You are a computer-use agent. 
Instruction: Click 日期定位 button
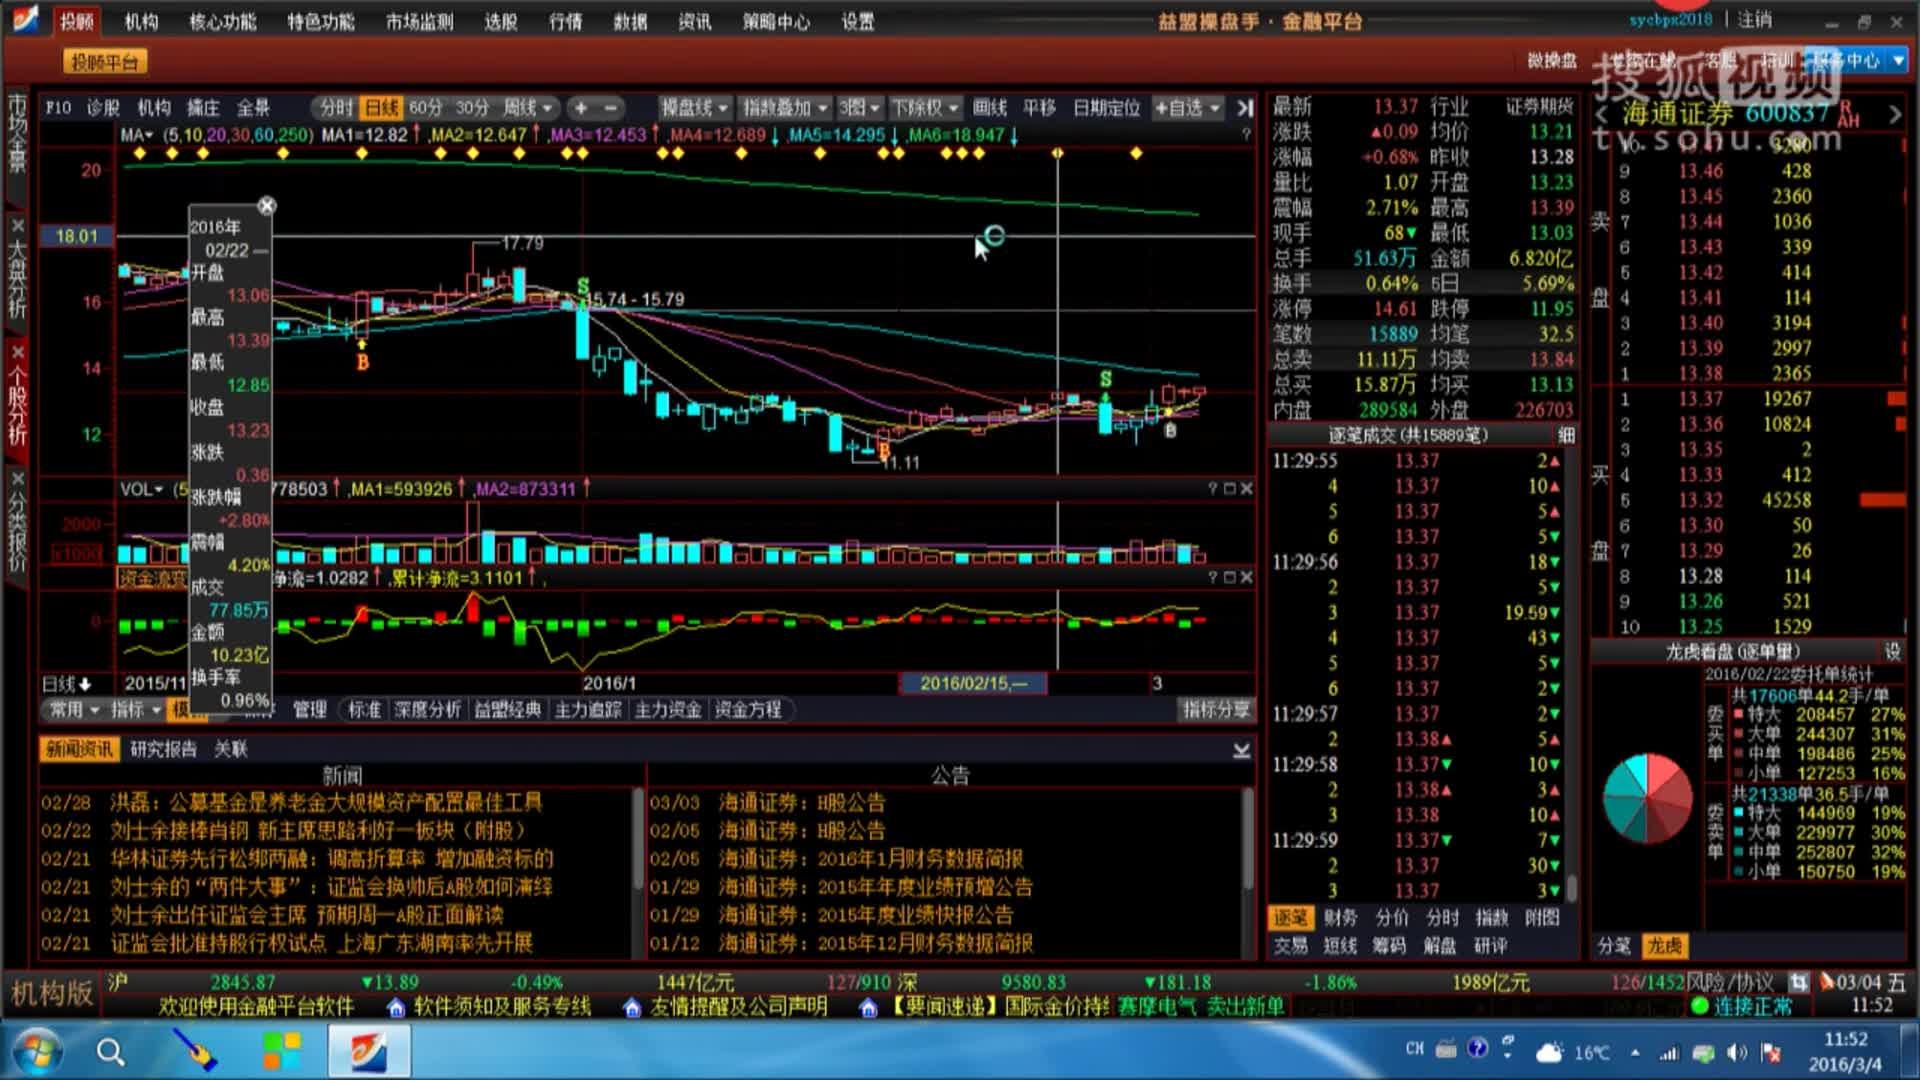tap(1106, 108)
